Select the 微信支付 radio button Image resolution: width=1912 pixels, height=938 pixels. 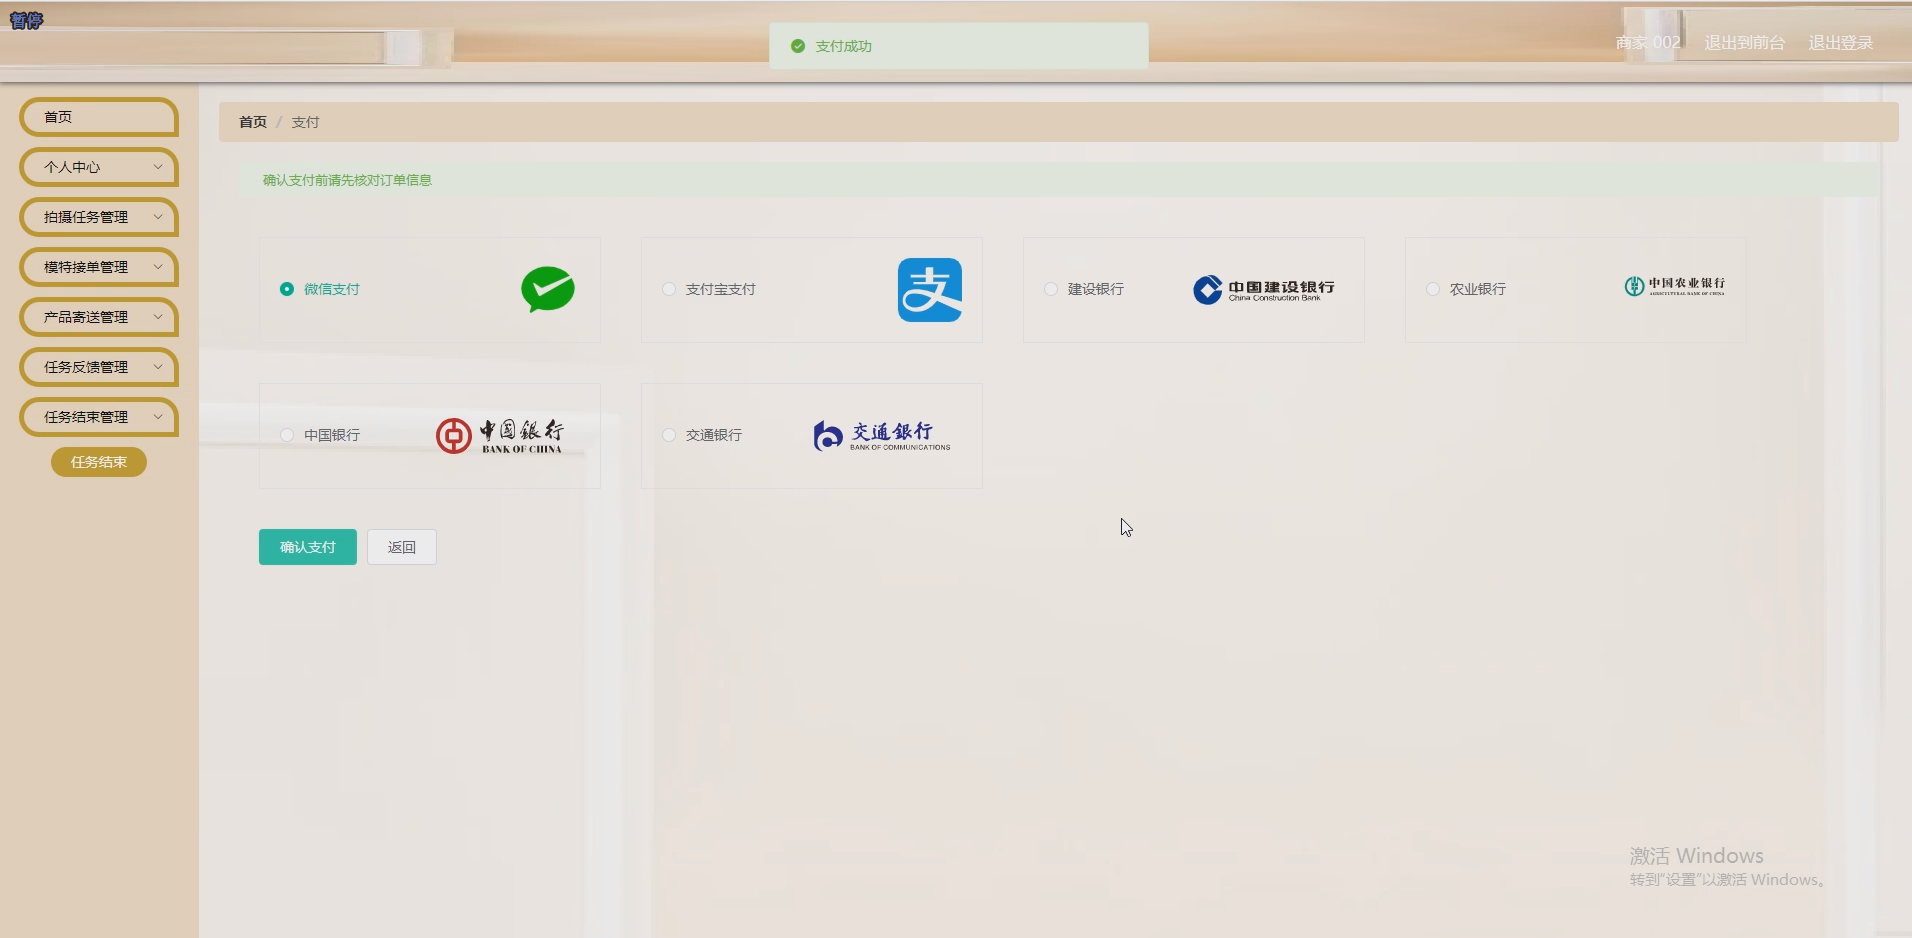(x=287, y=289)
